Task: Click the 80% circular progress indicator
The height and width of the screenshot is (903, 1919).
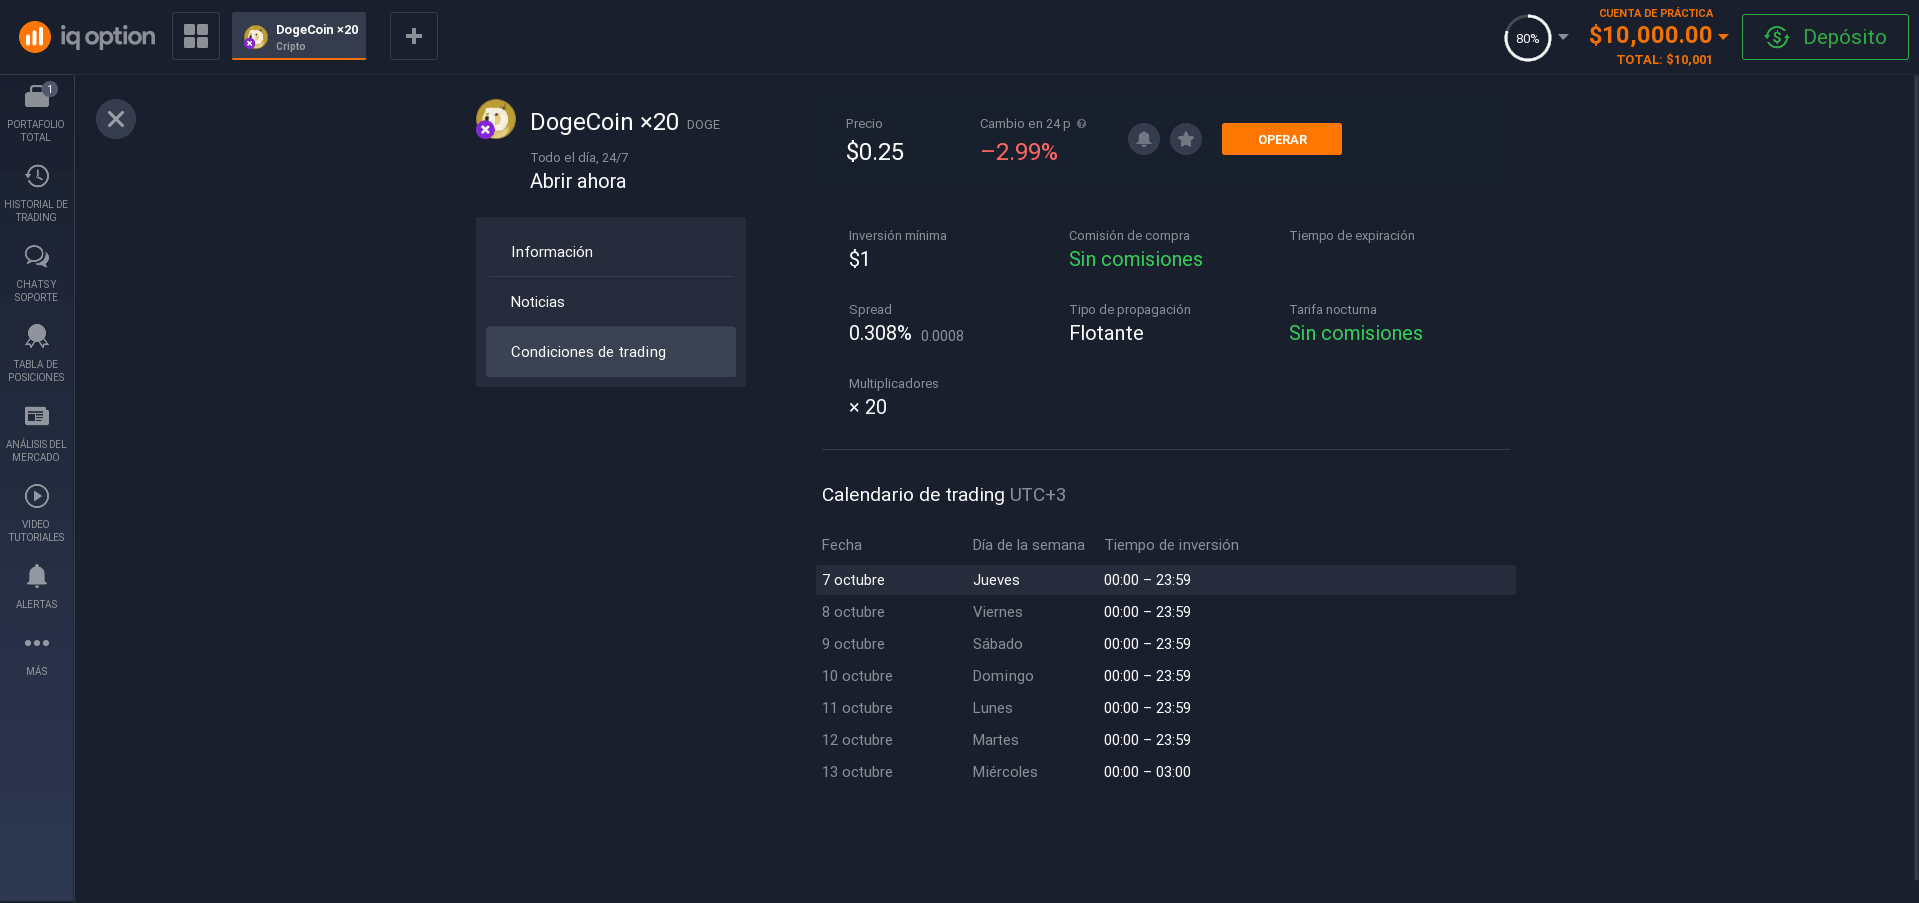Action: pos(1527,38)
